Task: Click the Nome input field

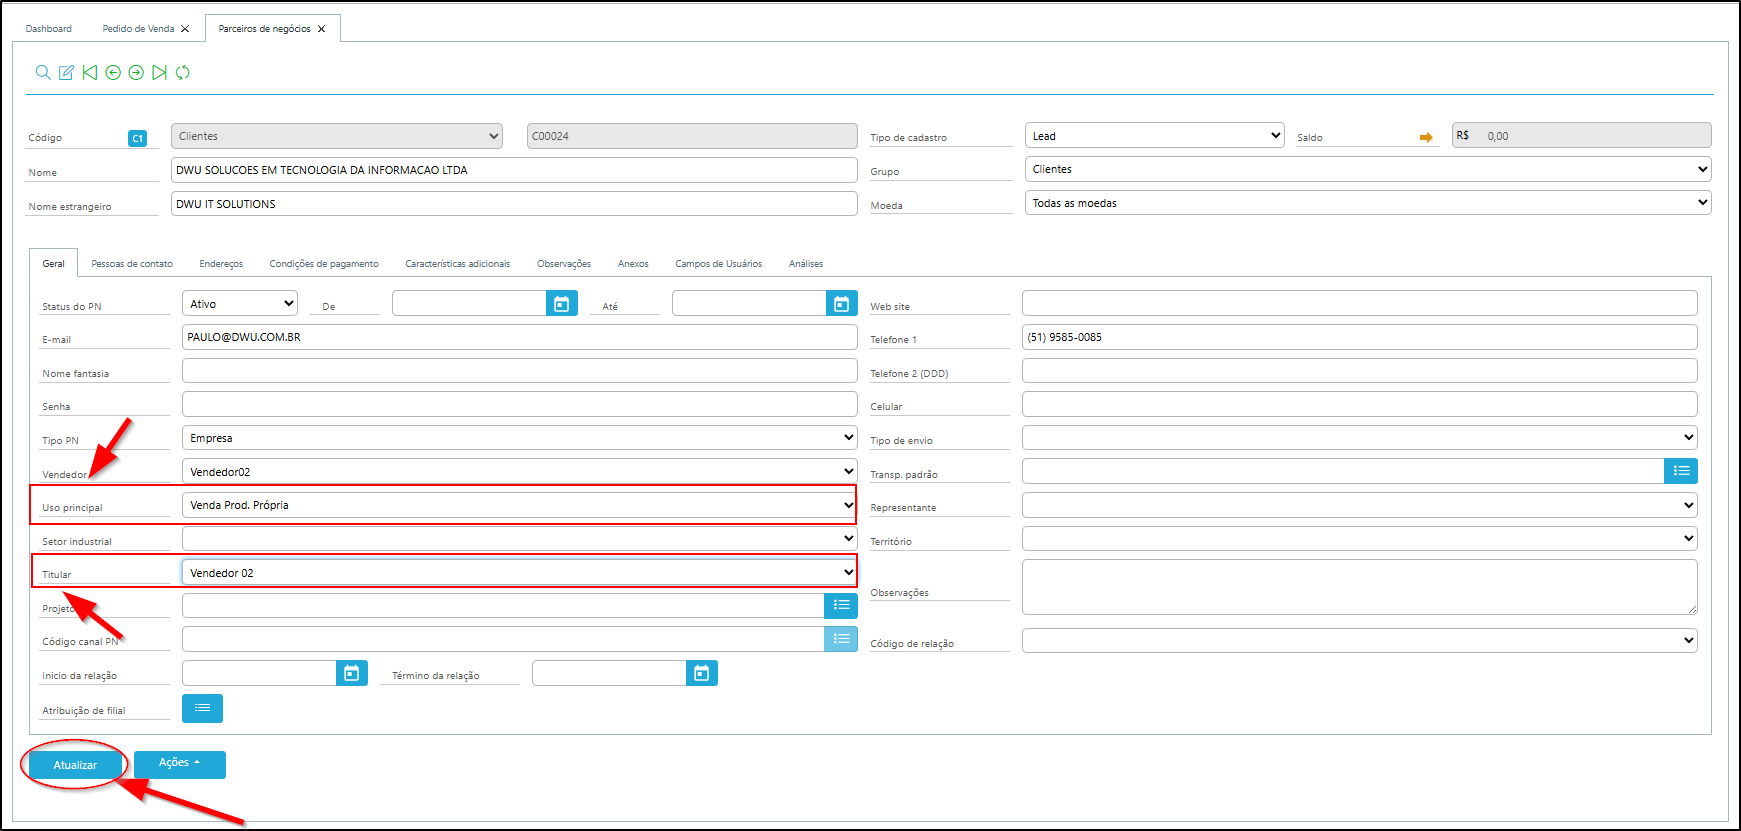Action: pyautogui.click(x=514, y=170)
